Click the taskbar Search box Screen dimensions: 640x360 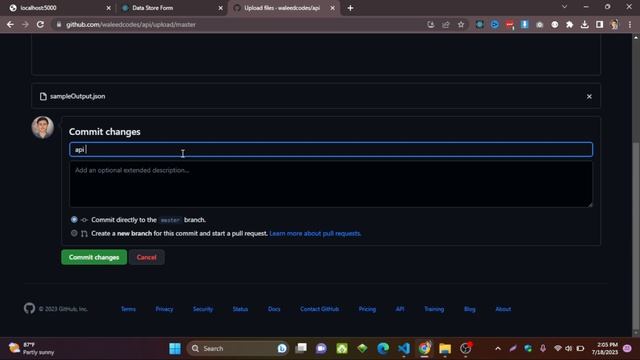pos(237,348)
